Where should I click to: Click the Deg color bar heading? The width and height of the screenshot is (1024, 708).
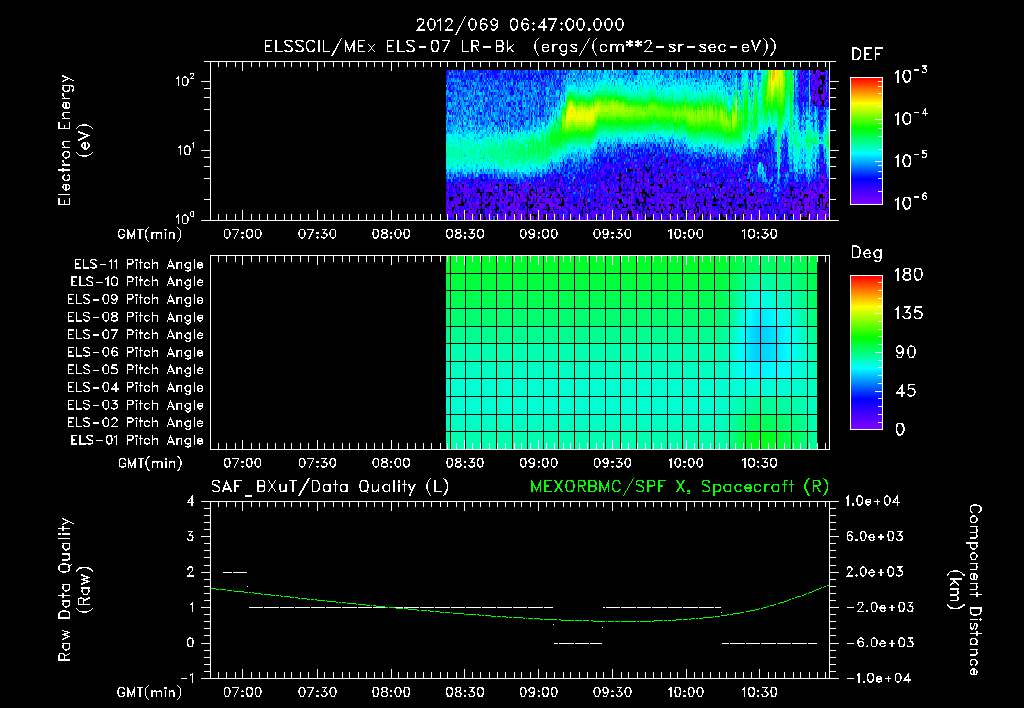coord(867,253)
